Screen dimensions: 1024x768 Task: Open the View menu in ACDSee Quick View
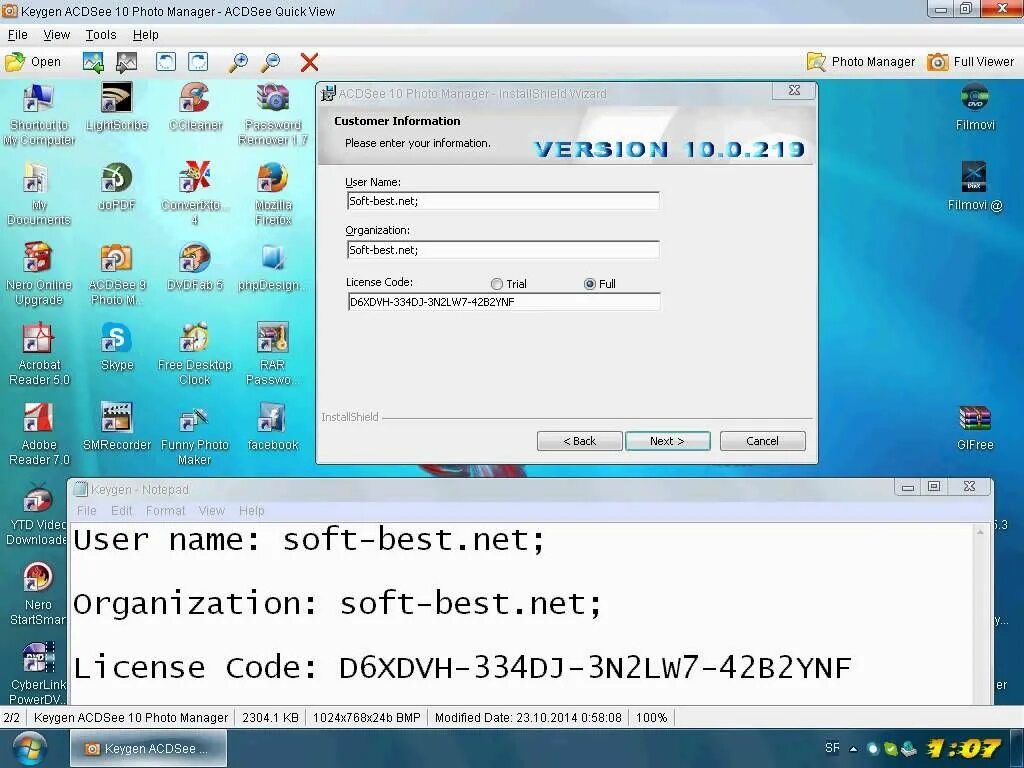pyautogui.click(x=56, y=35)
